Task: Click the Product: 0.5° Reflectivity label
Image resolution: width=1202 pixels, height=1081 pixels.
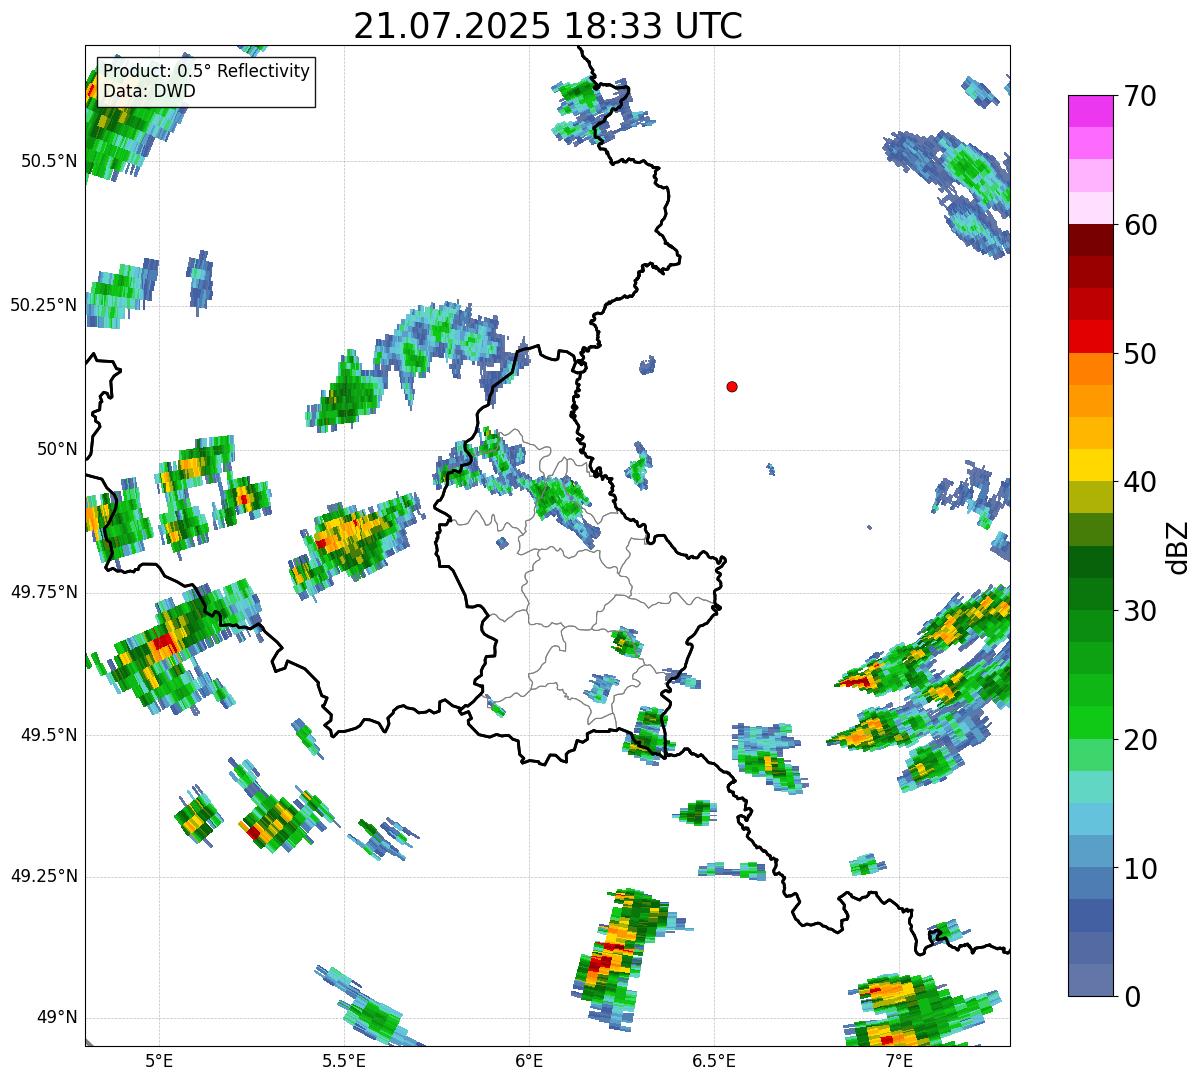Action: [x=206, y=71]
